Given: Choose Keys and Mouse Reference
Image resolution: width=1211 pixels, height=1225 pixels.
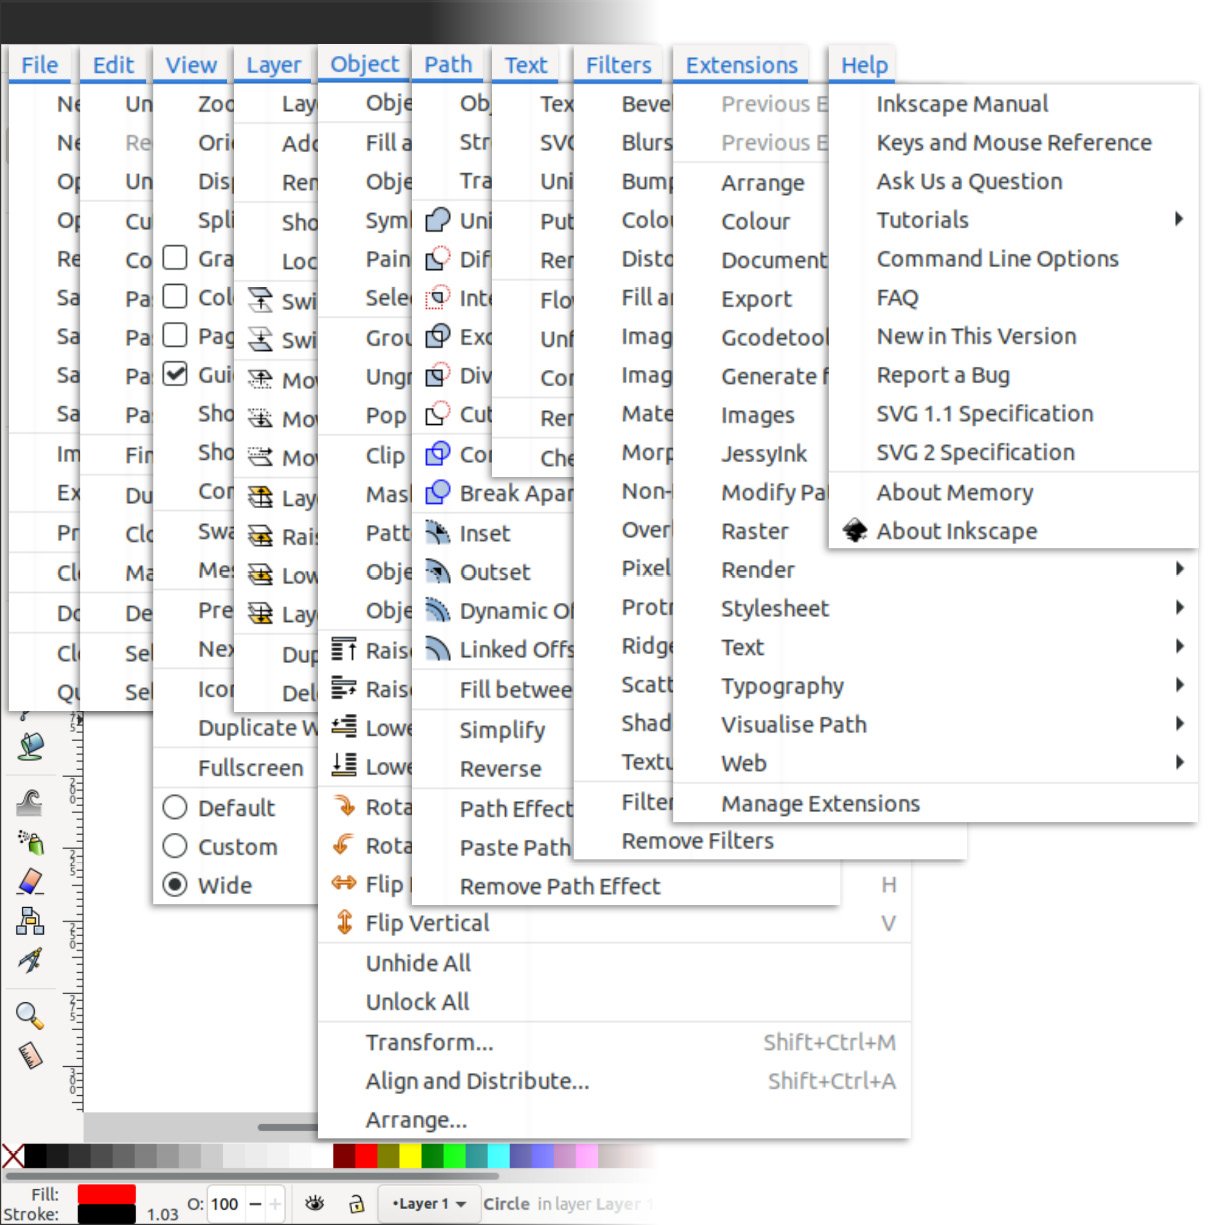Looking at the screenshot, I should 1014,143.
